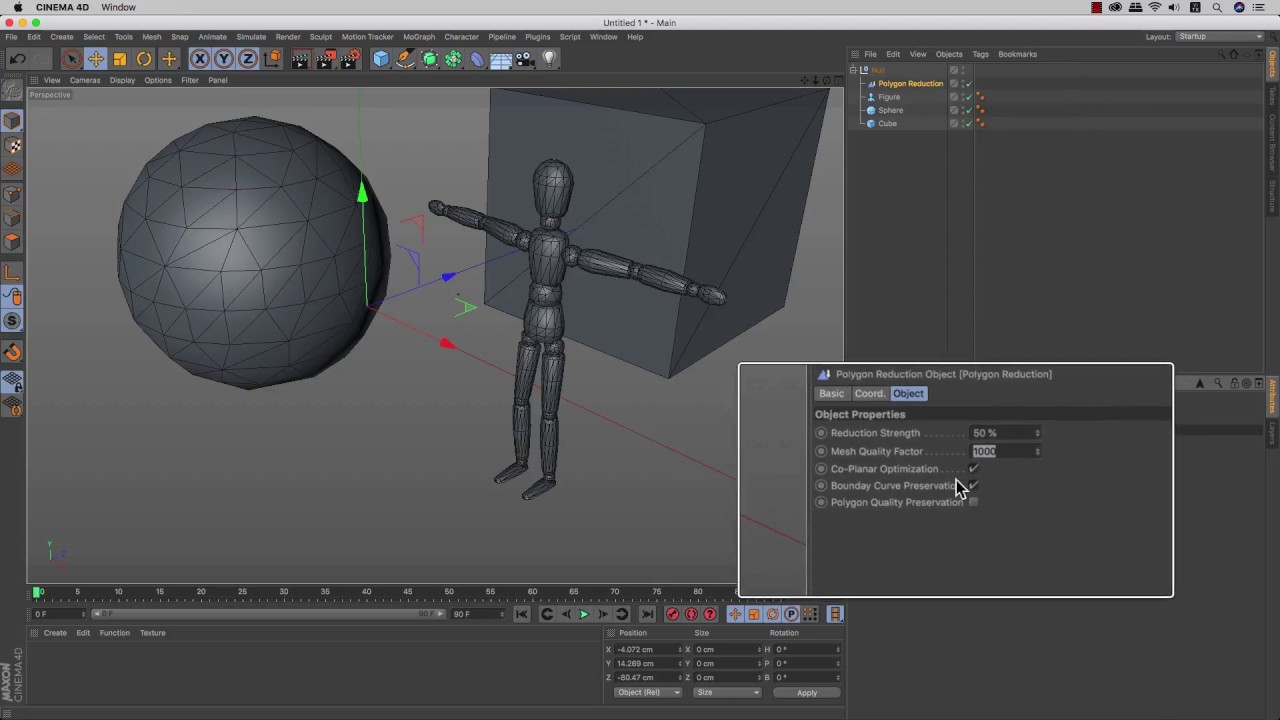Enable Polygon Quality Preservation checkbox
1280x720 pixels.
pos(973,502)
